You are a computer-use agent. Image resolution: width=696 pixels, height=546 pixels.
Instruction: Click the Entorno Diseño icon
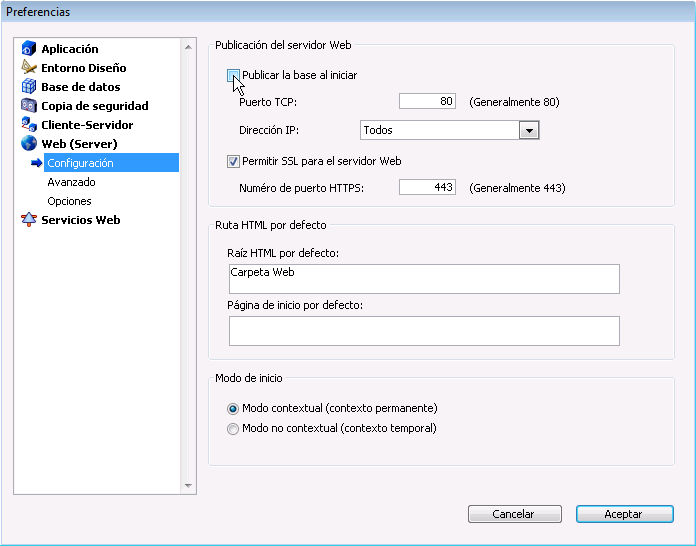pos(29,68)
